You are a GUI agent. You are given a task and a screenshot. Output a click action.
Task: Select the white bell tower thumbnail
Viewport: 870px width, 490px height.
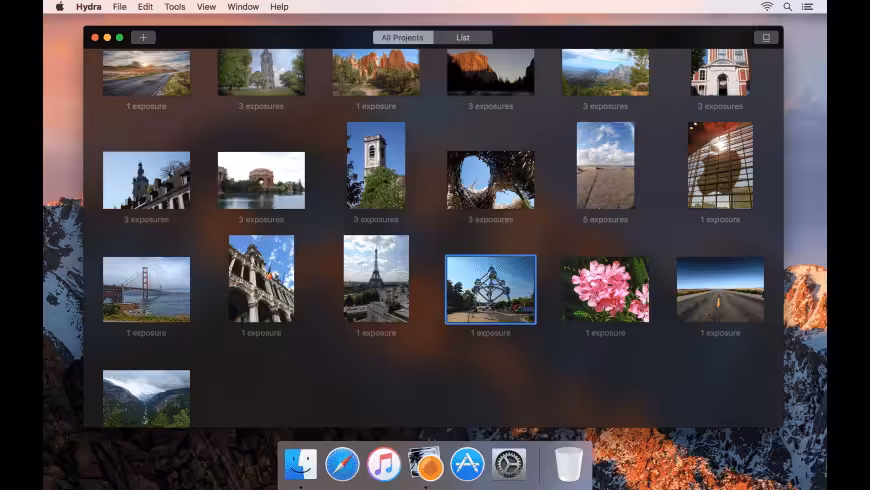point(376,165)
